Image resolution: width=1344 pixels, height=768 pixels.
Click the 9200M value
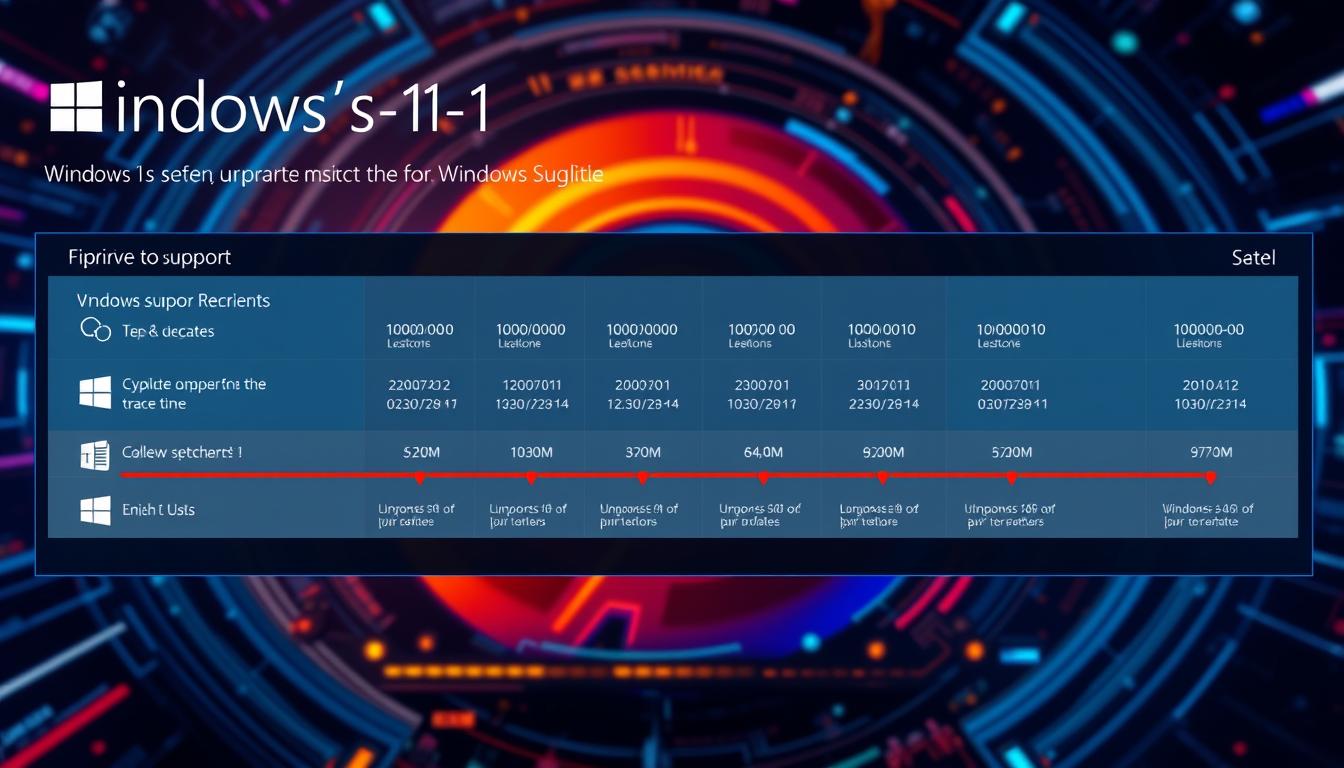pyautogui.click(x=883, y=452)
